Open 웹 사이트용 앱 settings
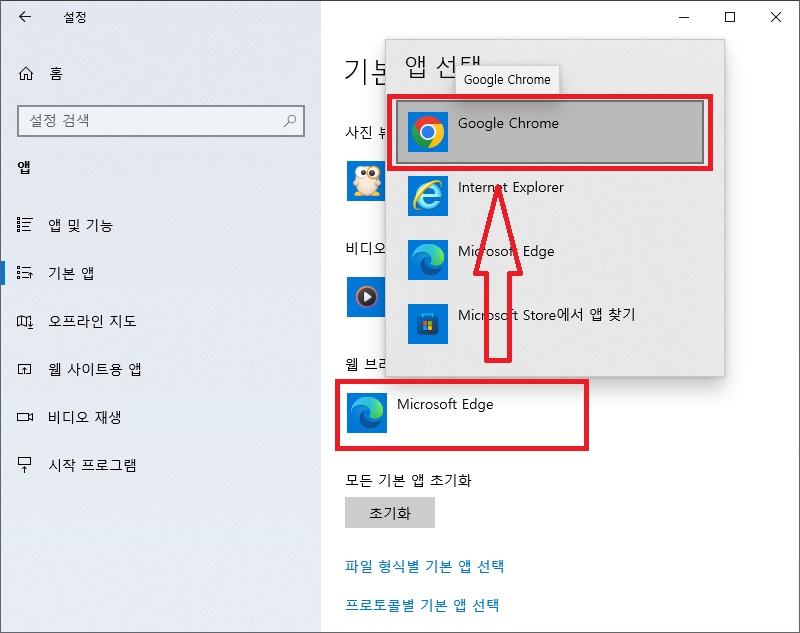This screenshot has width=800, height=633. [94, 369]
